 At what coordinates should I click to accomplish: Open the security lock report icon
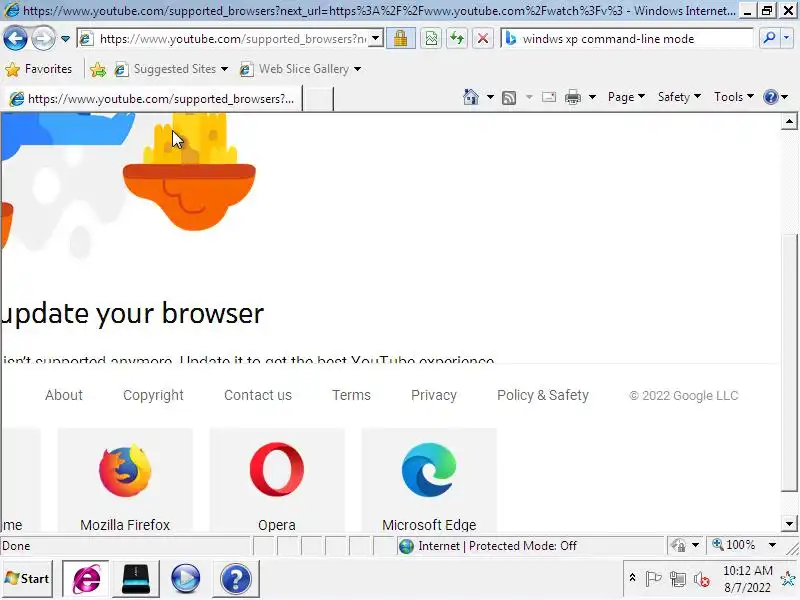(x=401, y=39)
